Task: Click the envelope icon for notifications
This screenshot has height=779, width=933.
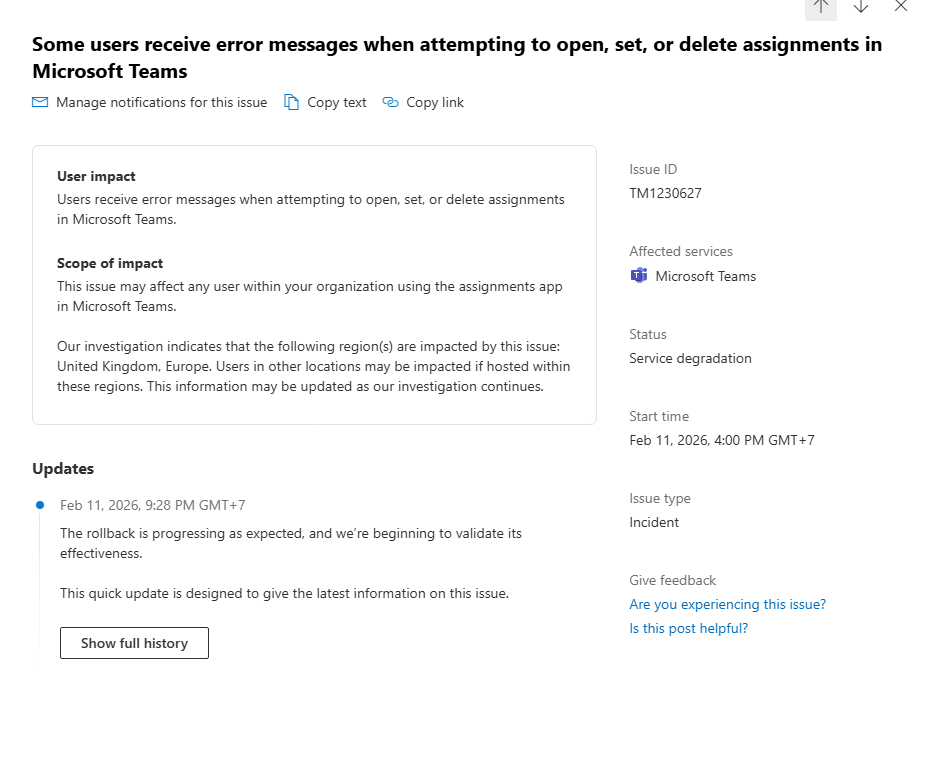Action: coord(40,102)
